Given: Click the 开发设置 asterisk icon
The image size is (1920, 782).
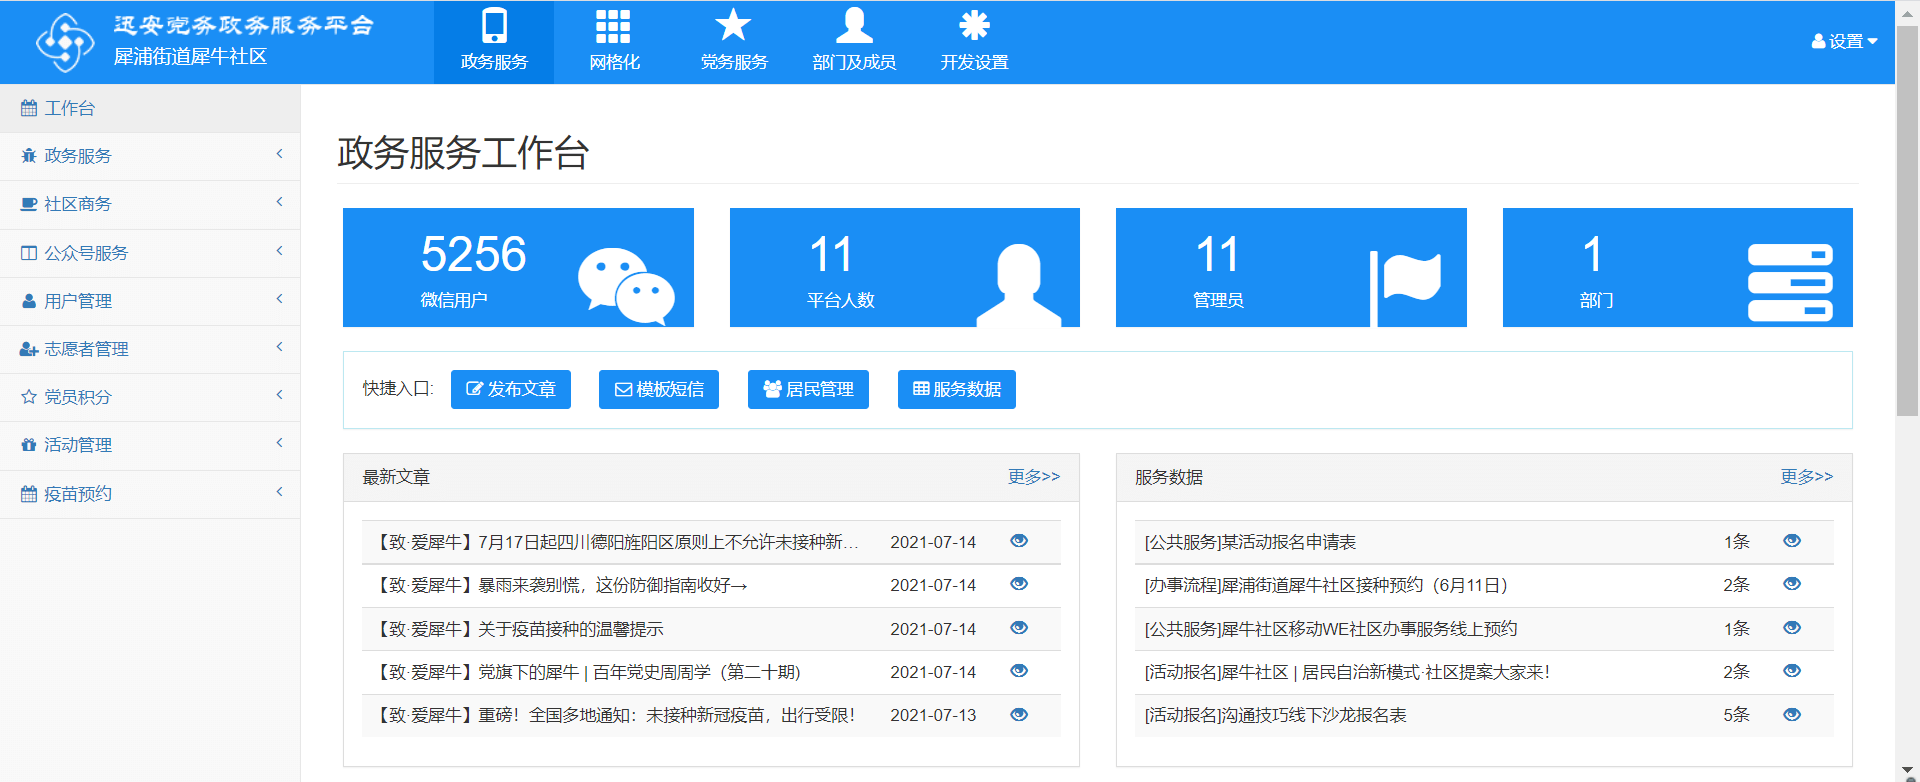Looking at the screenshot, I should (x=973, y=26).
